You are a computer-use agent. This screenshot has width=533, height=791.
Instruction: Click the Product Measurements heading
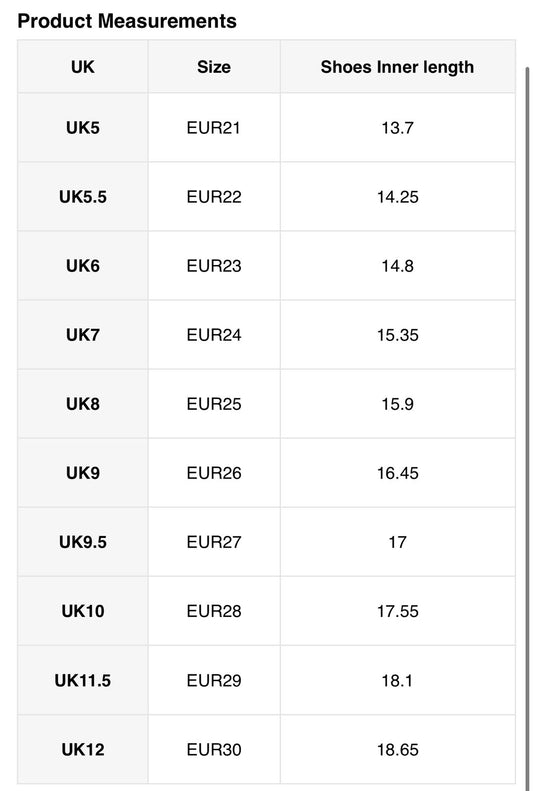click(127, 21)
